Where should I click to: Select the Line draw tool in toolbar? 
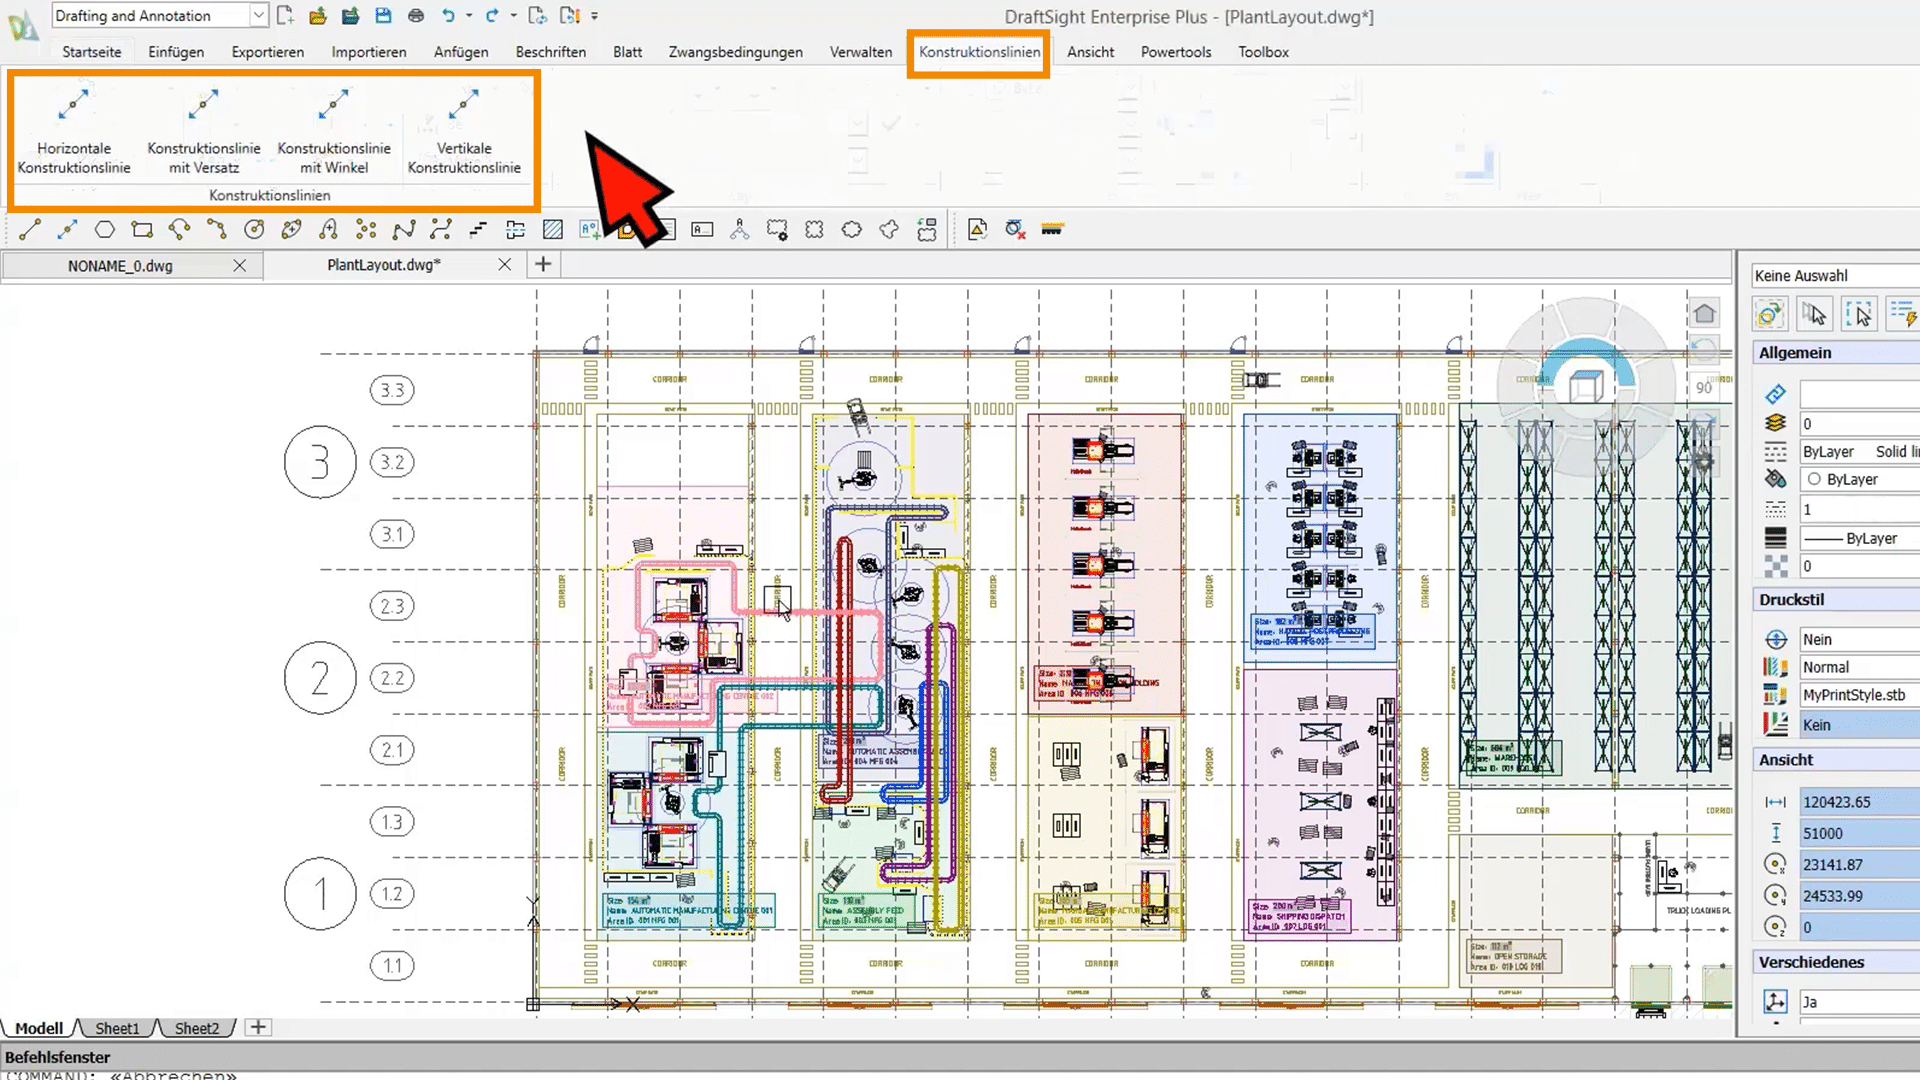pos(30,230)
